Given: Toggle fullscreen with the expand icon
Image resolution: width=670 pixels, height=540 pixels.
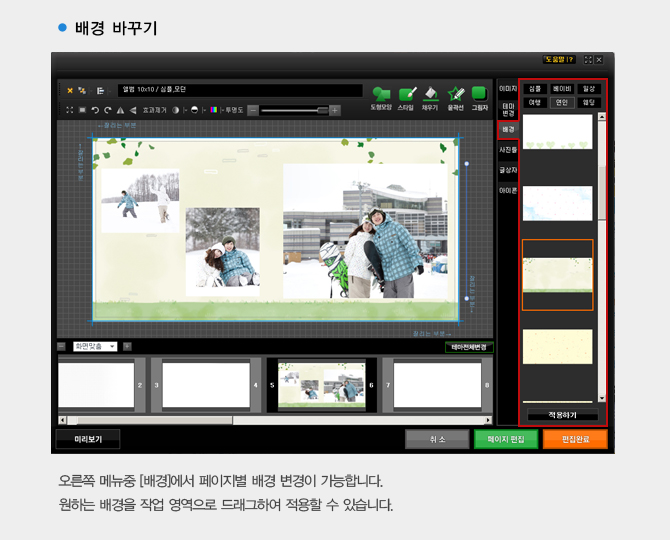Looking at the screenshot, I should pos(588,60).
